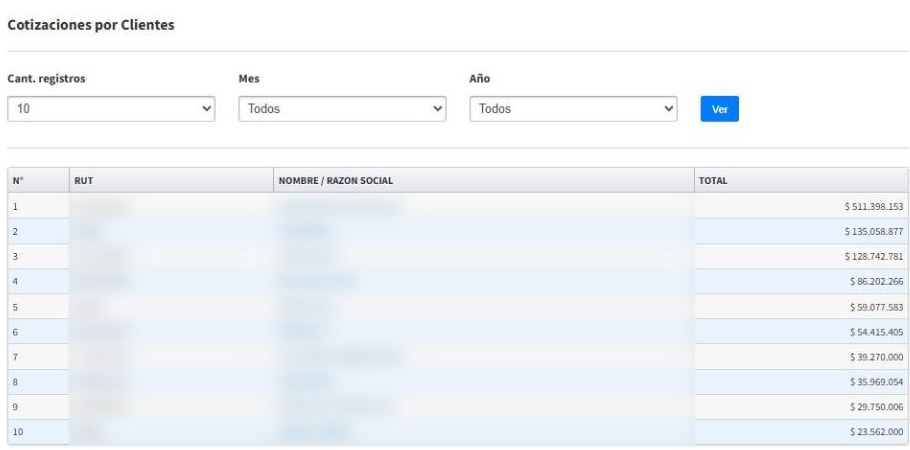
Task: Click the blue Ver button
Action: pos(719,109)
